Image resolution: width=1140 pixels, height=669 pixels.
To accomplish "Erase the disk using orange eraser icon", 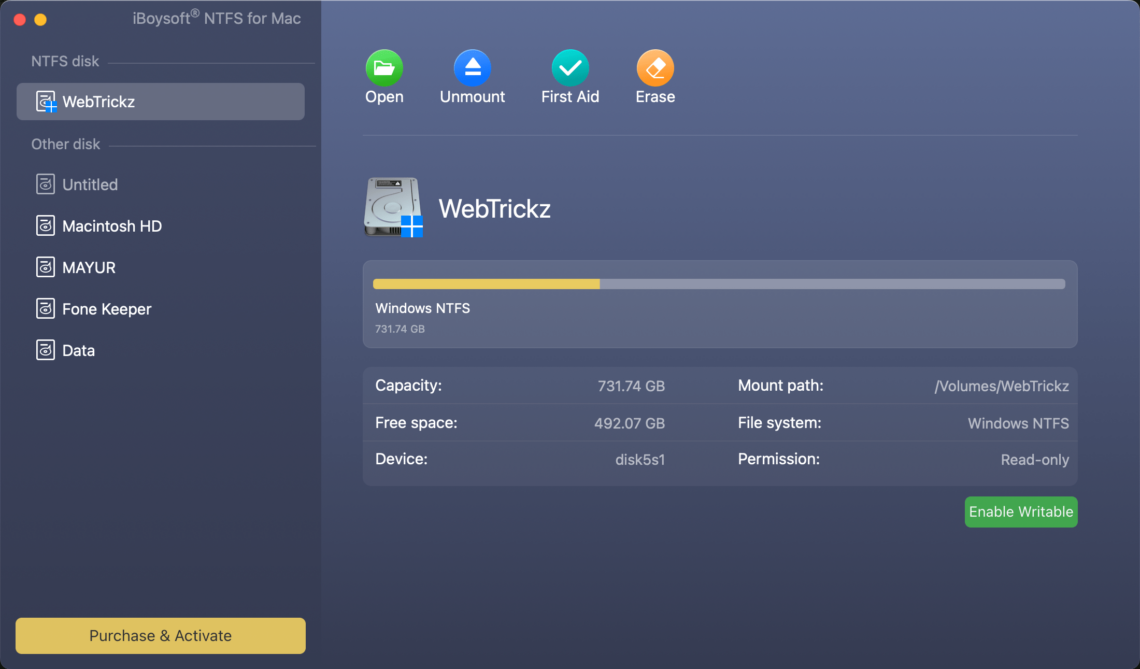I will [x=655, y=68].
